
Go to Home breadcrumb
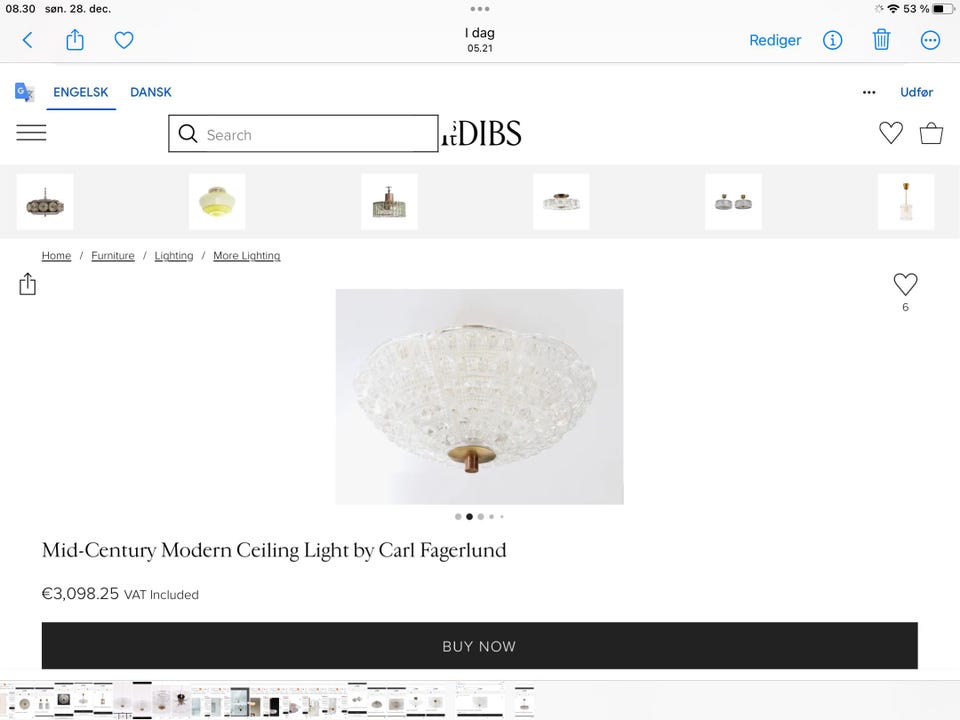[x=56, y=255]
